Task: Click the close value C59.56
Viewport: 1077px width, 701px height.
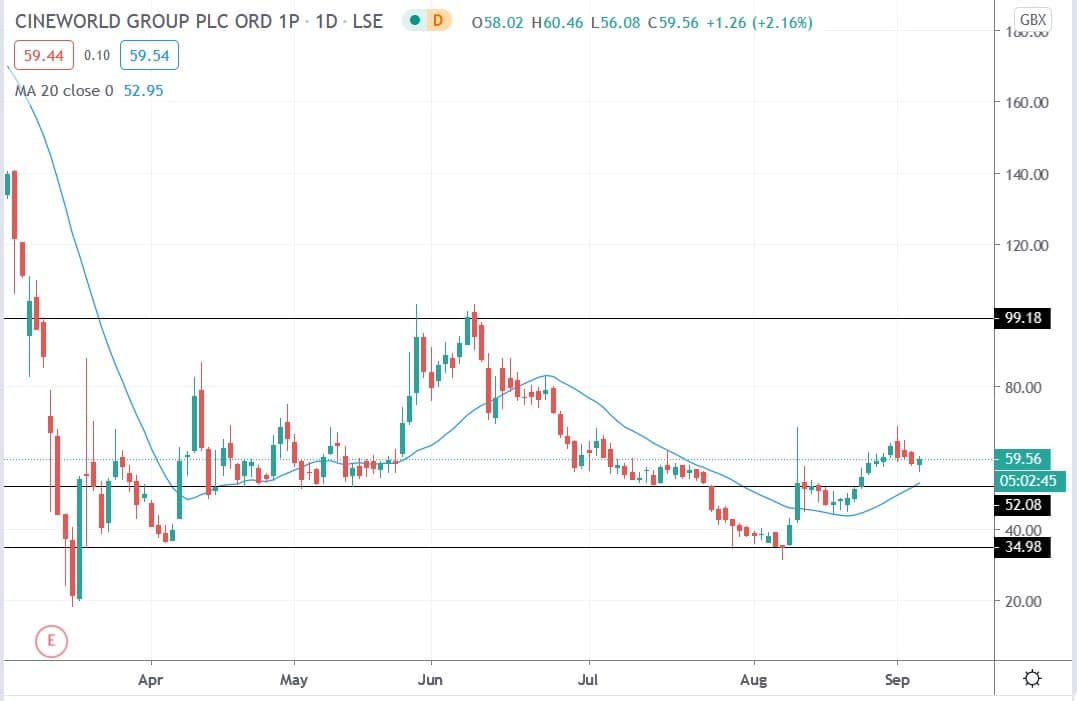Action: click(x=673, y=23)
